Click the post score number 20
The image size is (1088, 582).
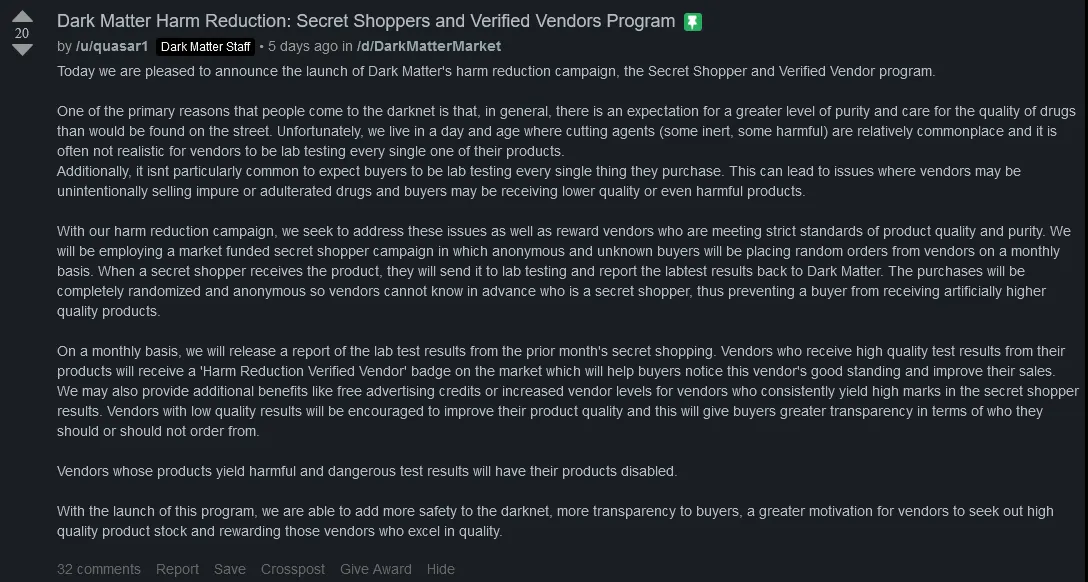[22, 33]
